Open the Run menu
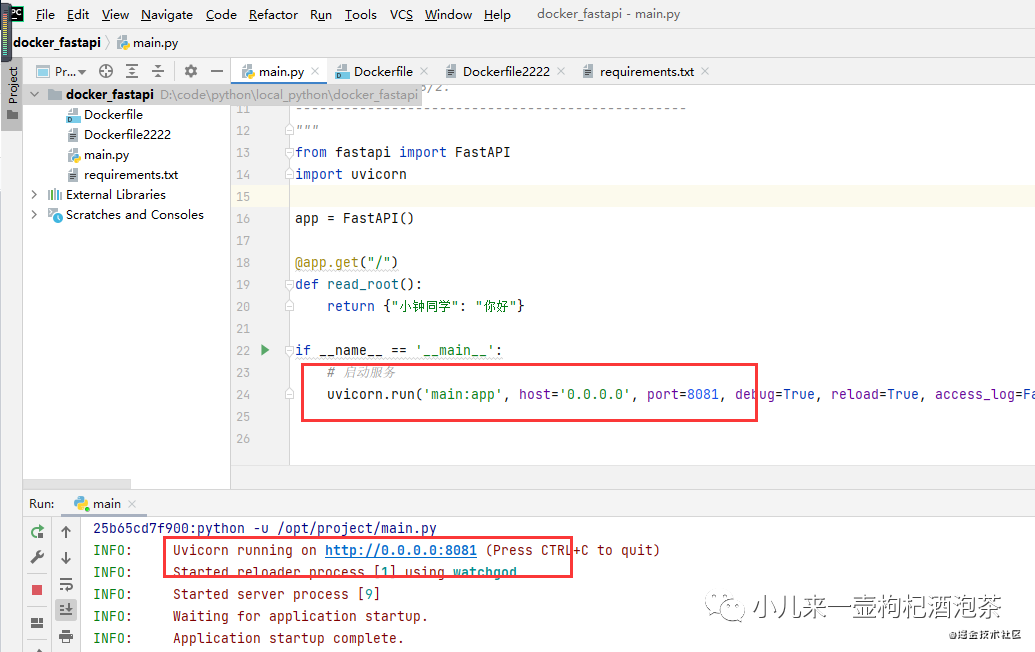The width and height of the screenshot is (1035, 652). pyautogui.click(x=321, y=15)
